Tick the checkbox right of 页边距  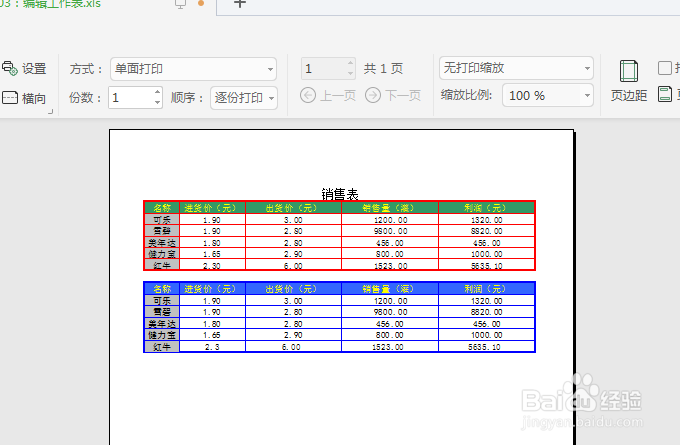(x=665, y=68)
